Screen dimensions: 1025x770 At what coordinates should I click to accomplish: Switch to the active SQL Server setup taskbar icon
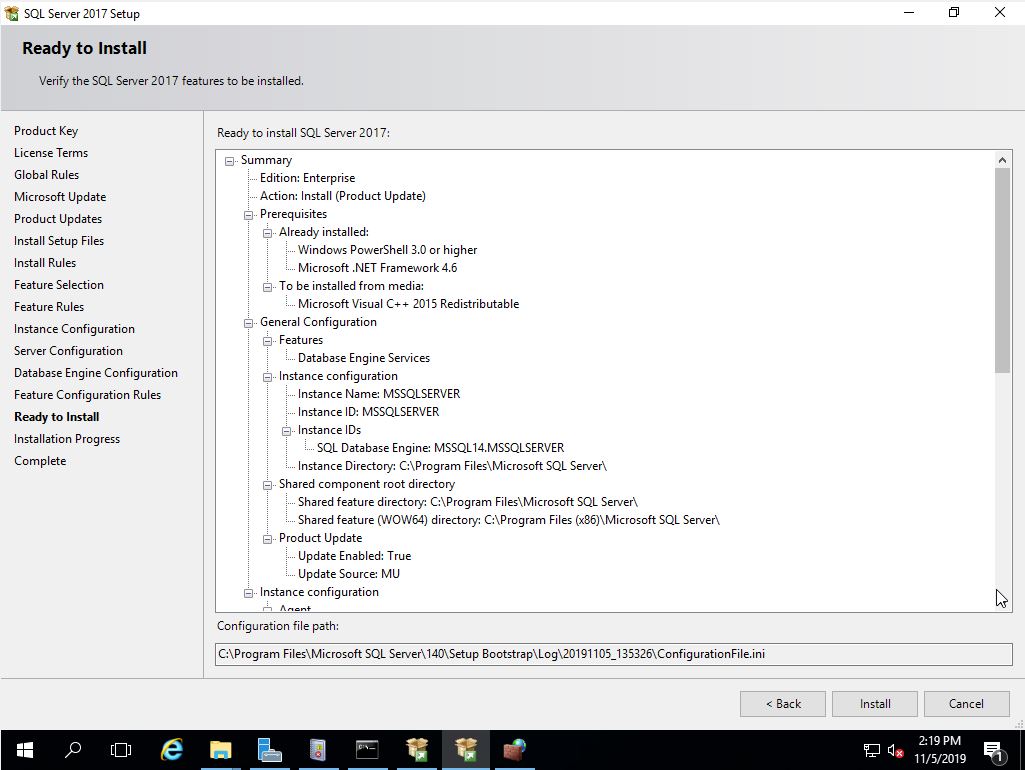465,750
